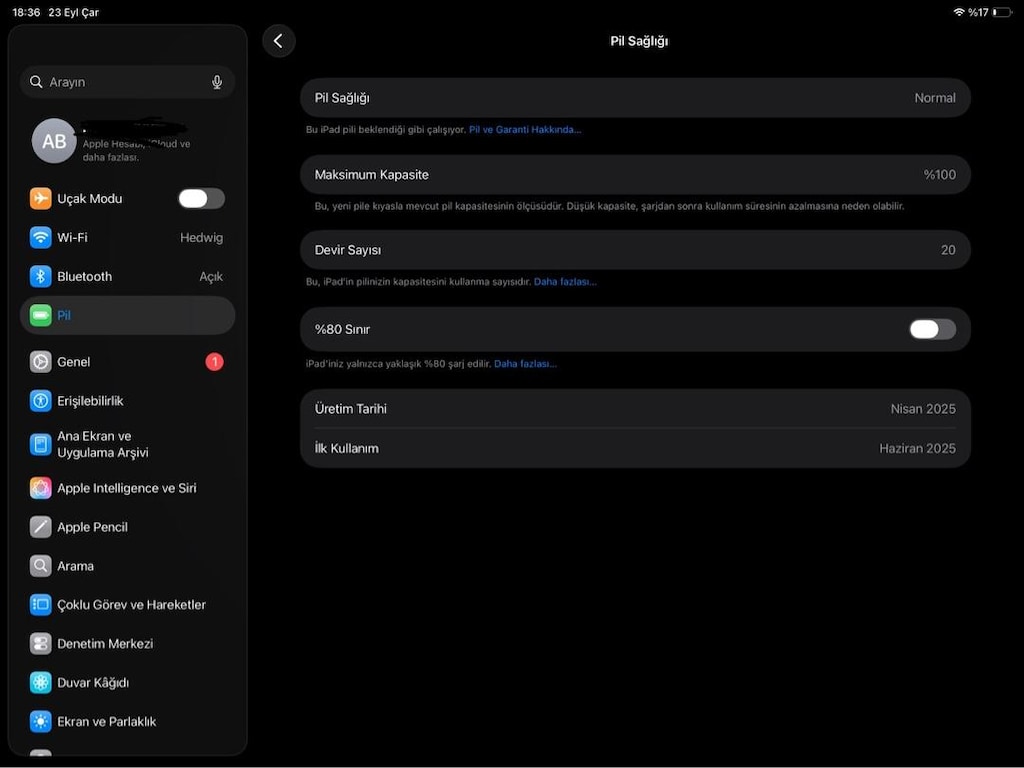Tap the Denetim Merkezi icon
1024x768 pixels.
(40, 644)
